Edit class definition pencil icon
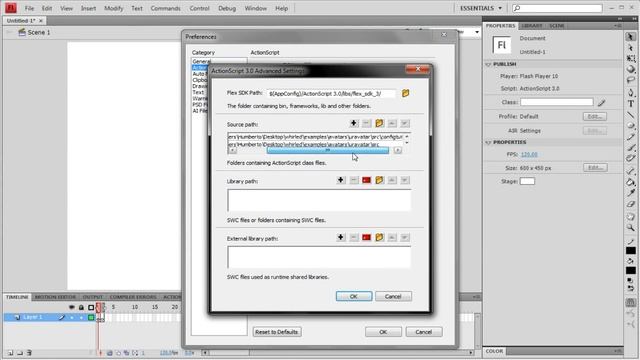The image size is (640, 360). pos(602,102)
